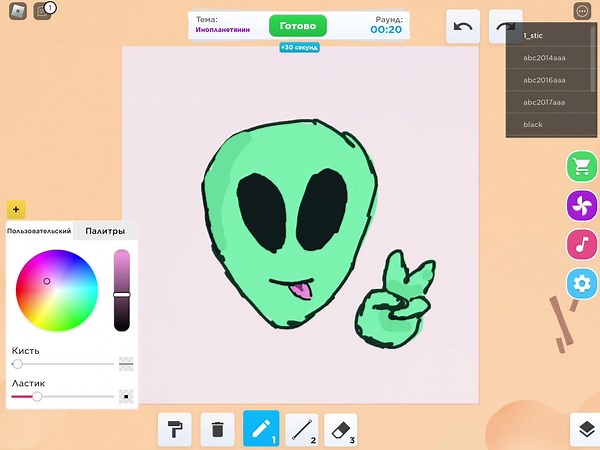Select player black in the list
The height and width of the screenshot is (450, 600).
coord(549,124)
